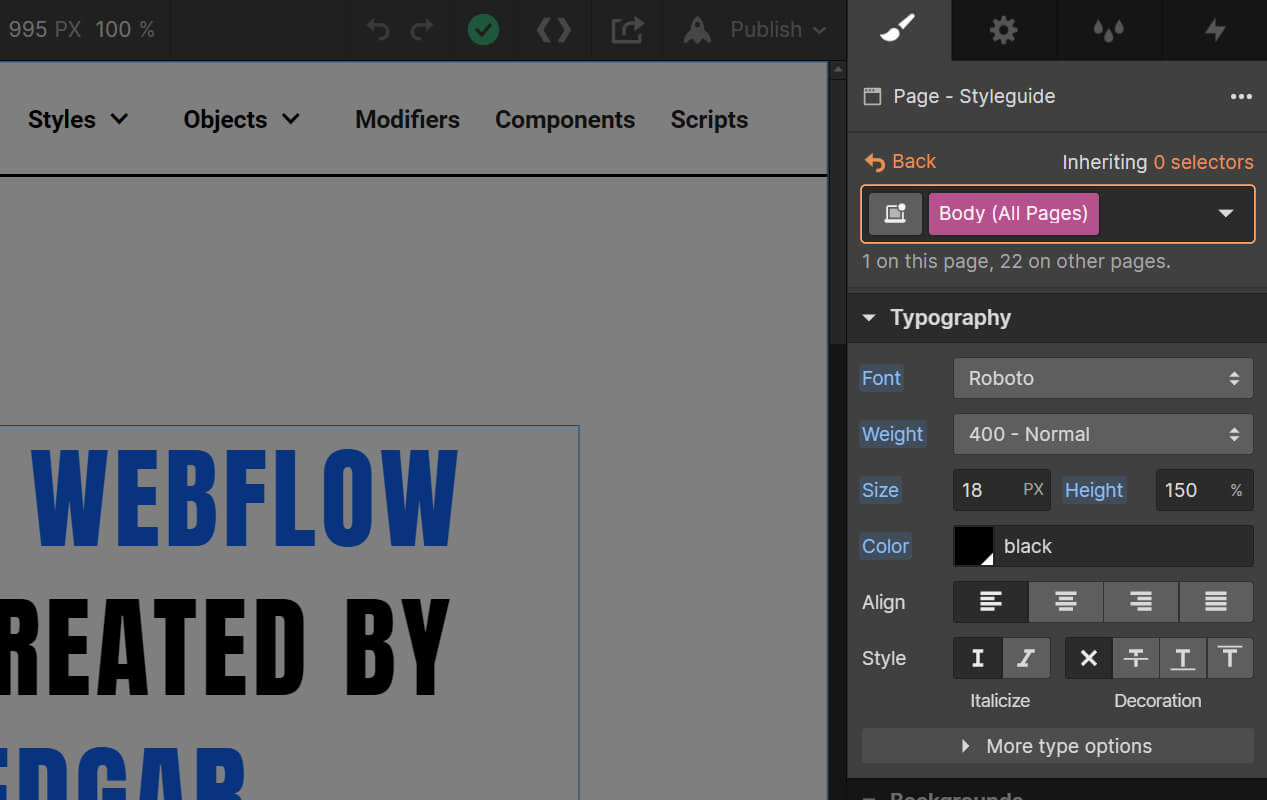Select the regular non-italic style button
1267x800 pixels.
point(978,658)
